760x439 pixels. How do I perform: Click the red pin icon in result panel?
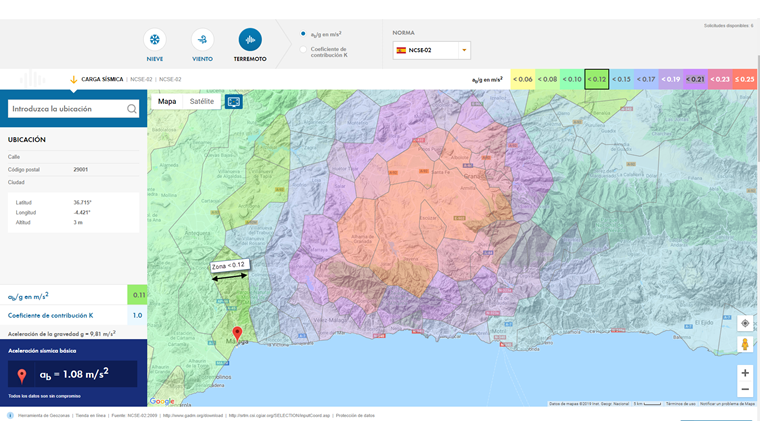tap(21, 376)
